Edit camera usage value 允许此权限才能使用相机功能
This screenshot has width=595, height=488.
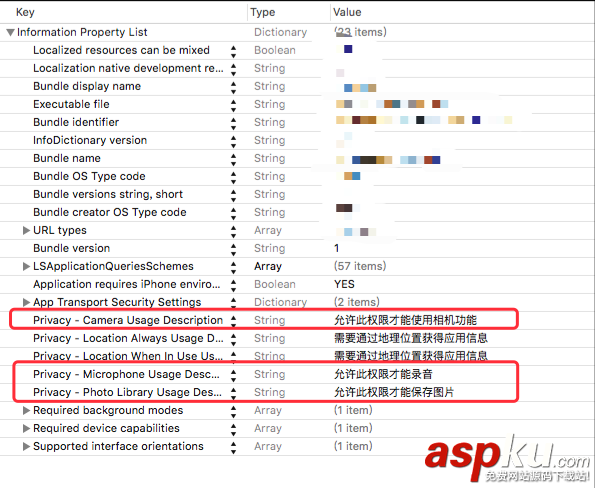coord(405,320)
